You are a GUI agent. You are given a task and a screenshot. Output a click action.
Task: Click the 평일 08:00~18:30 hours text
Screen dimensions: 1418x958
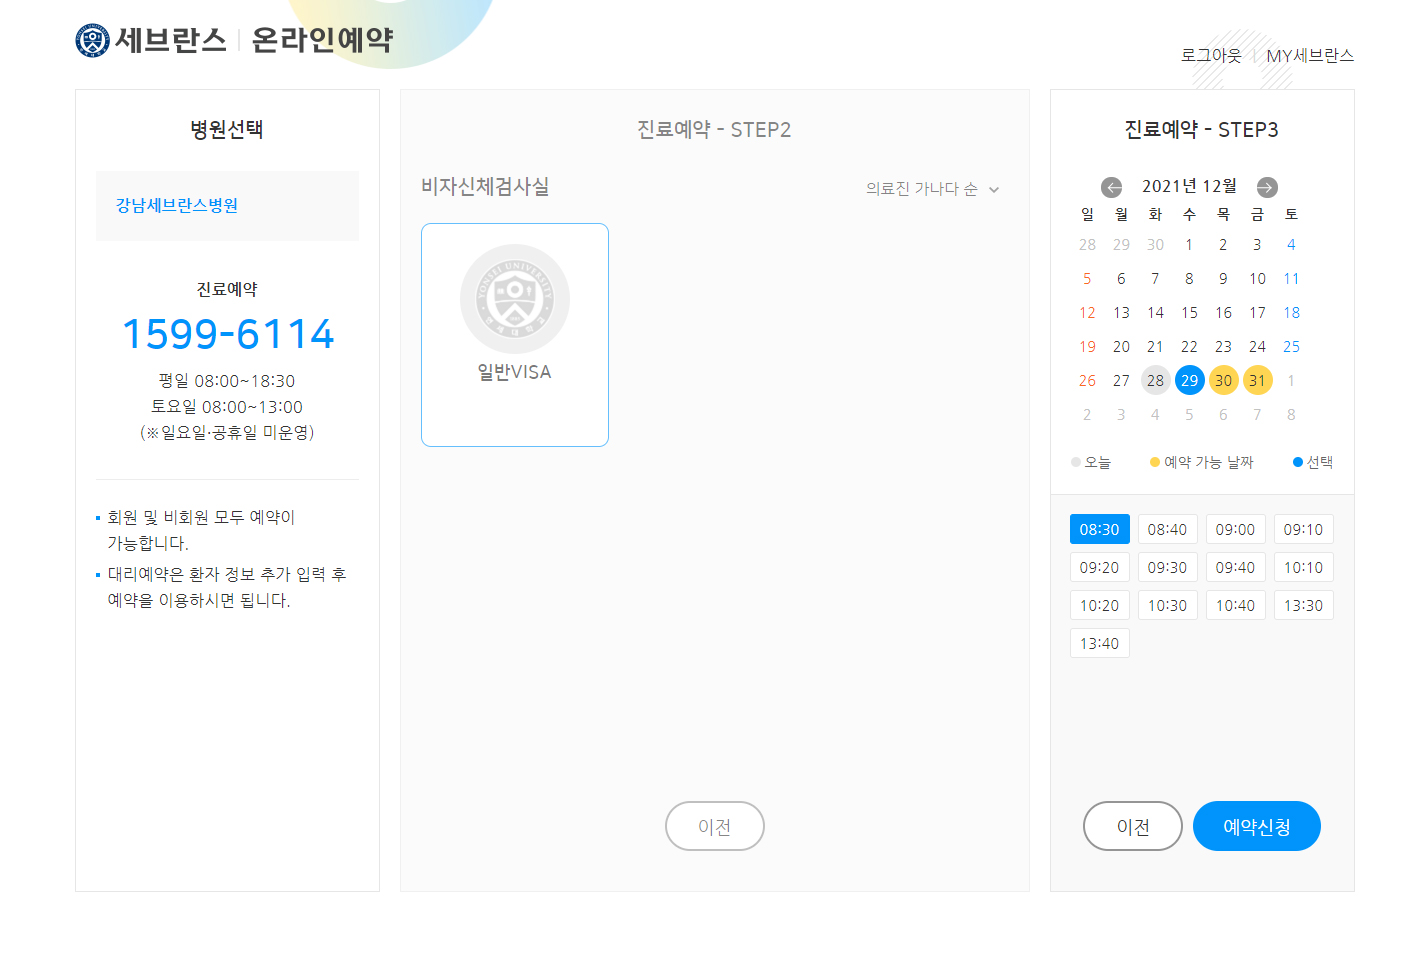[x=227, y=381]
